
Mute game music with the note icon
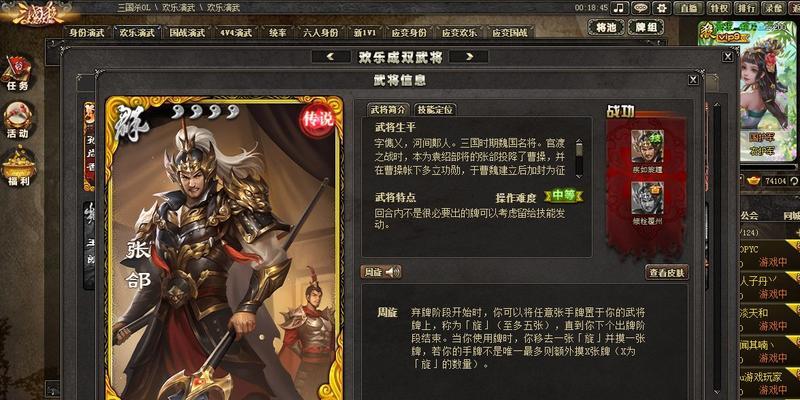619,8
